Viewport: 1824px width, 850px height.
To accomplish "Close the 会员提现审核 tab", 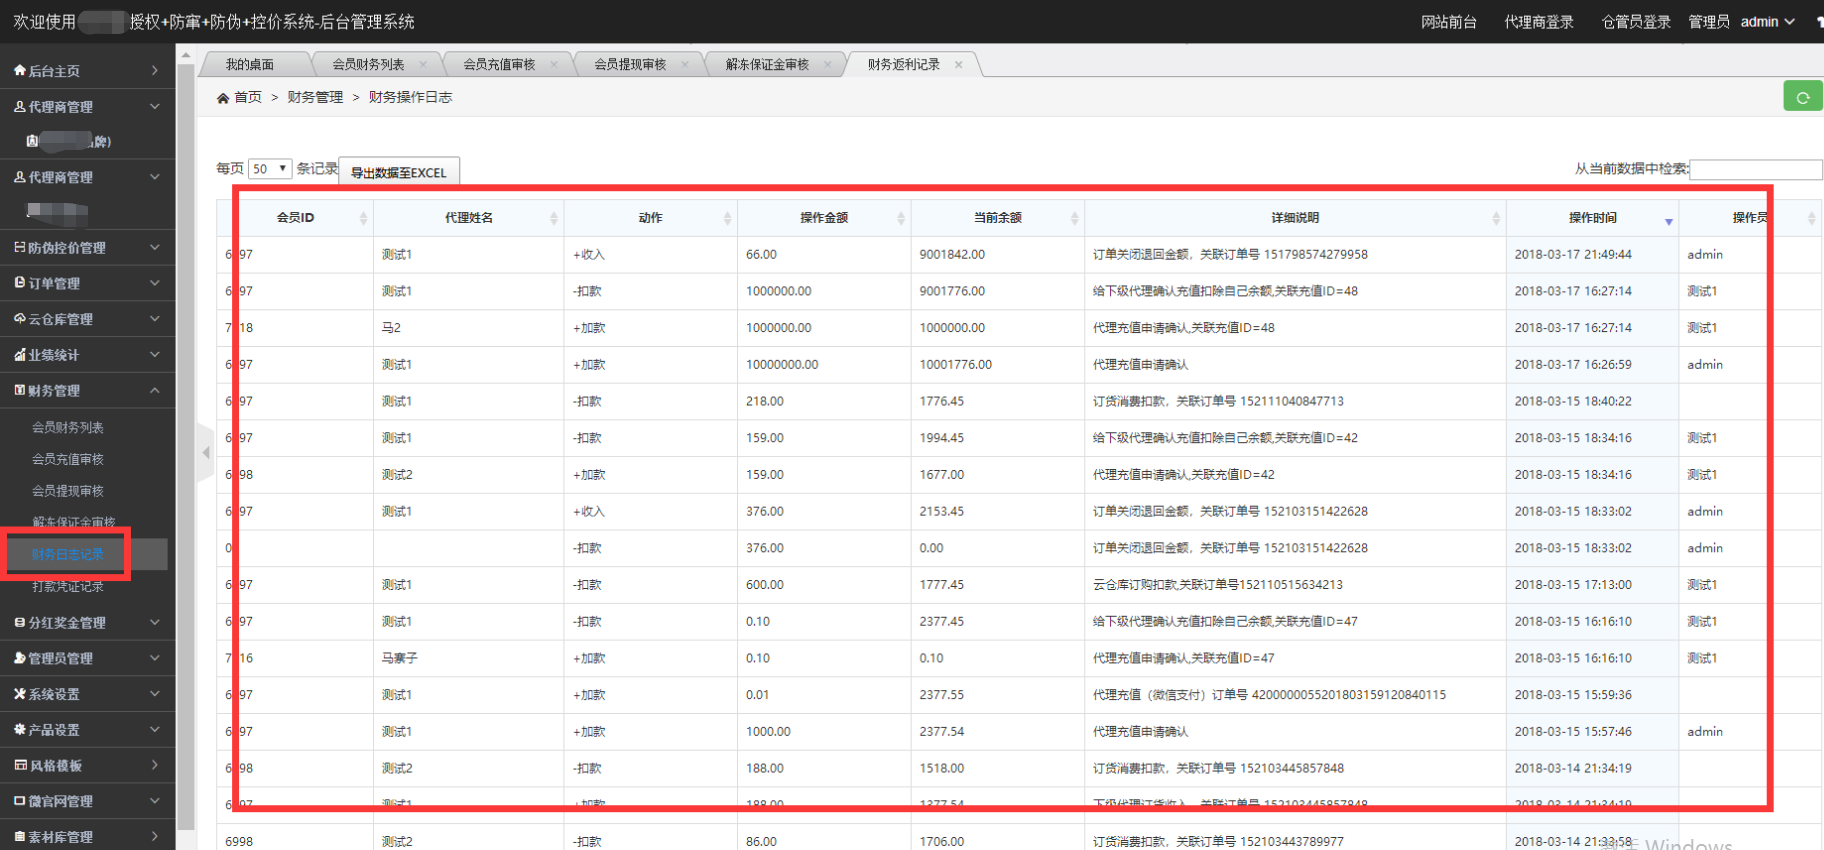I will (x=685, y=65).
